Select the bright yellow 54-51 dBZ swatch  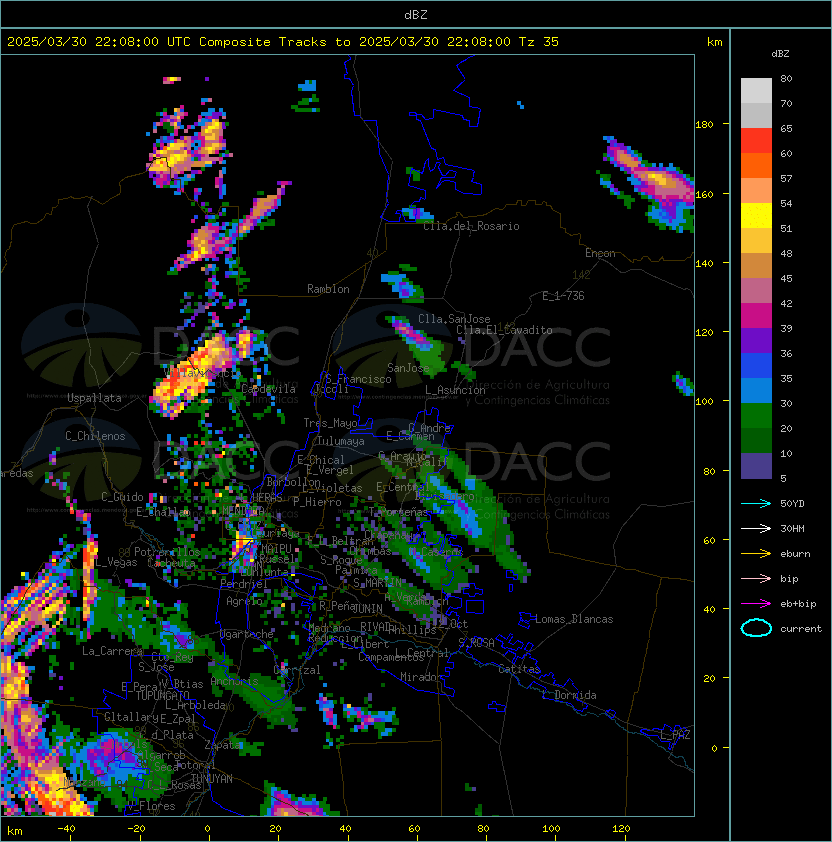[756, 216]
